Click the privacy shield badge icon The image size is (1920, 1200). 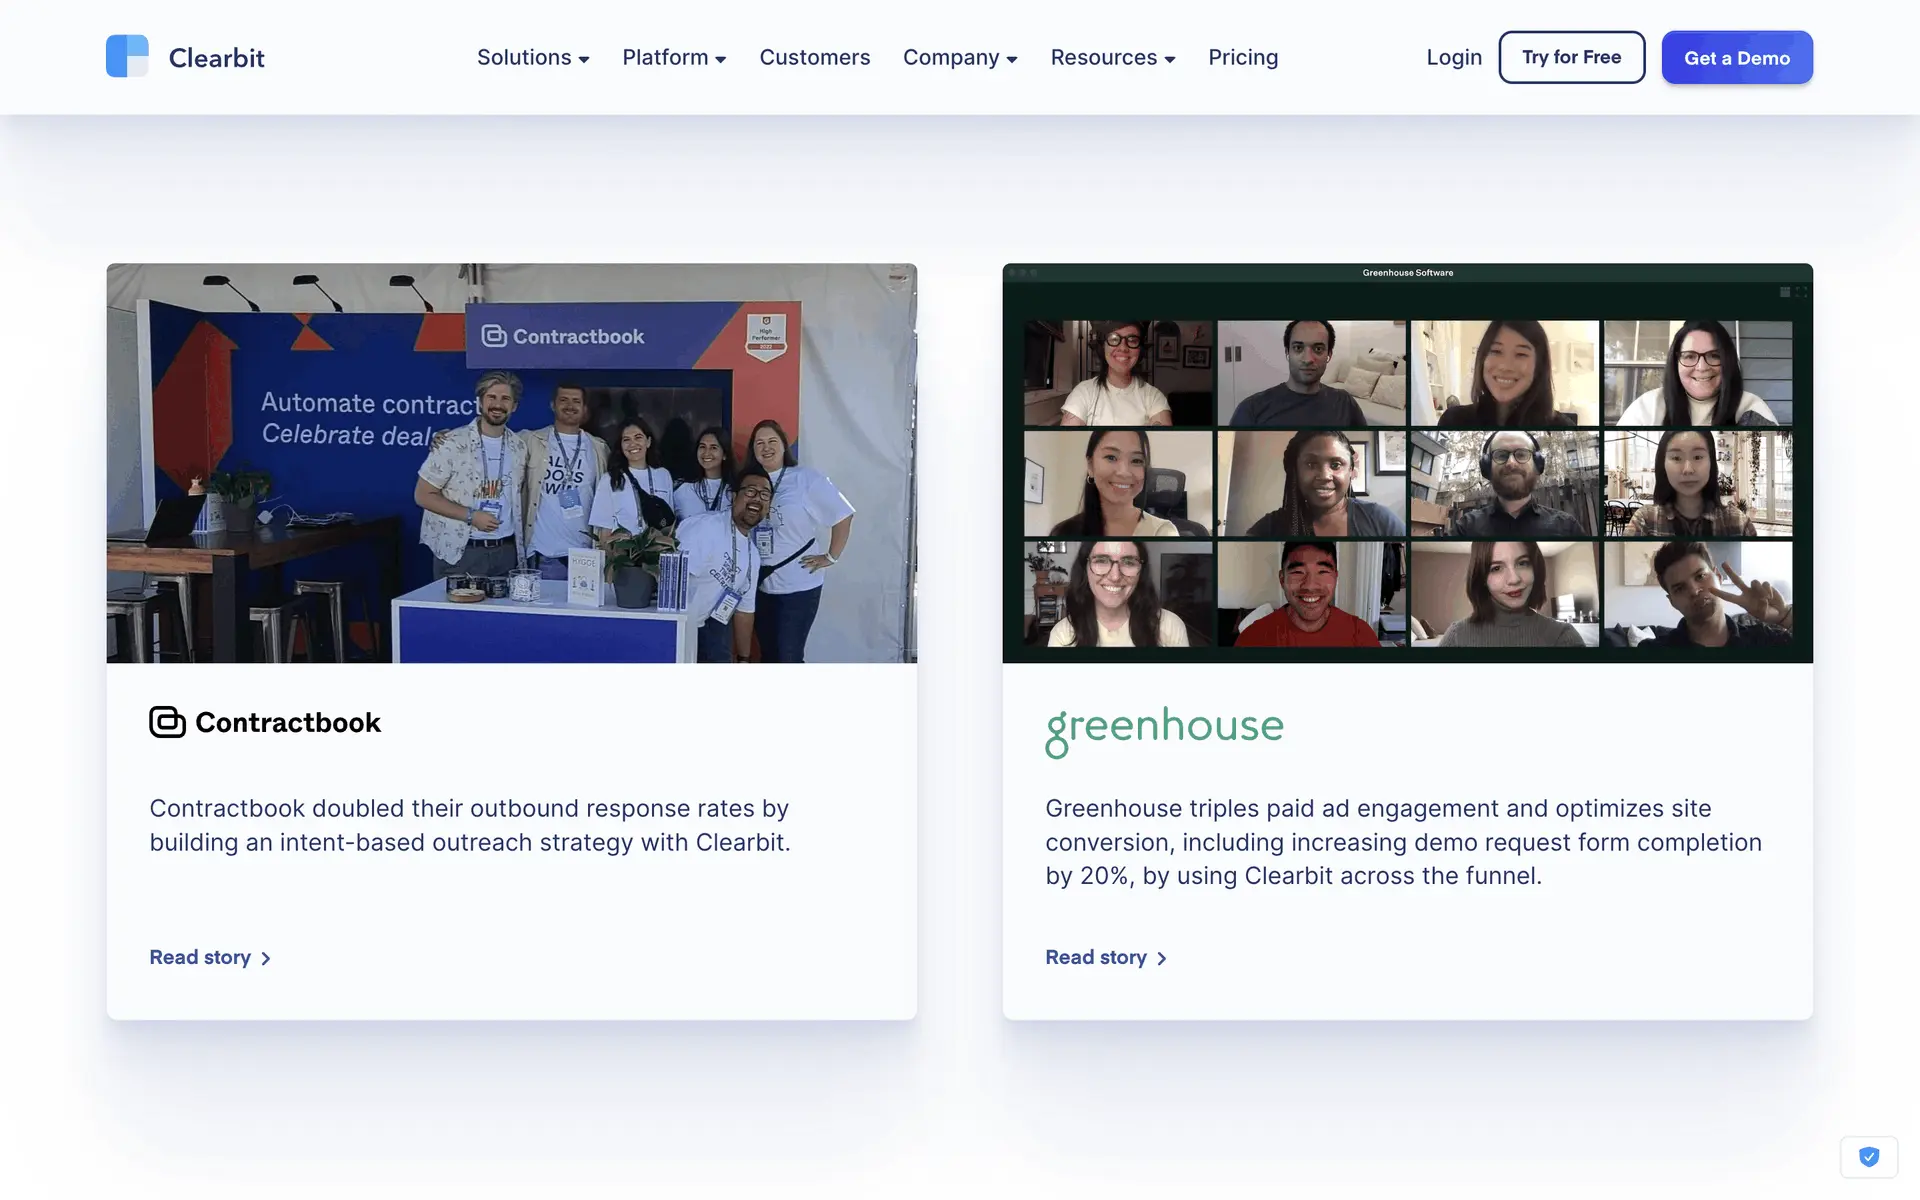(1868, 1157)
